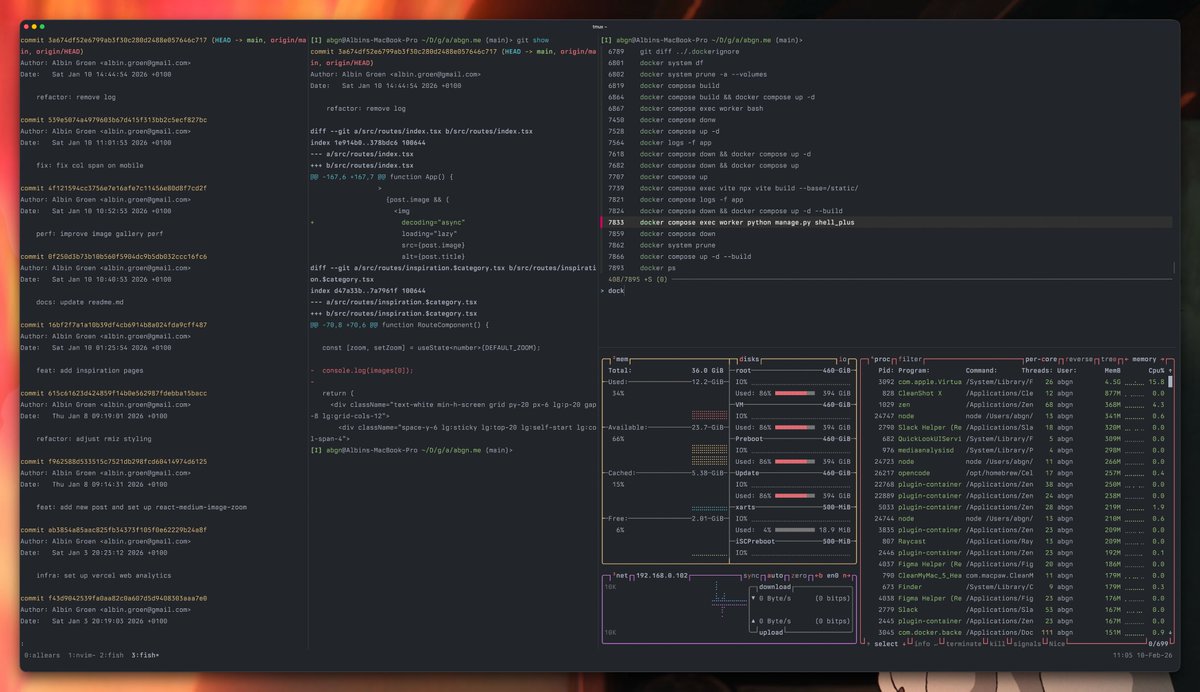Image resolution: width=1200 pixels, height=692 pixels.
Task: Toggle tree view in btop proc box
Action: [1109, 359]
